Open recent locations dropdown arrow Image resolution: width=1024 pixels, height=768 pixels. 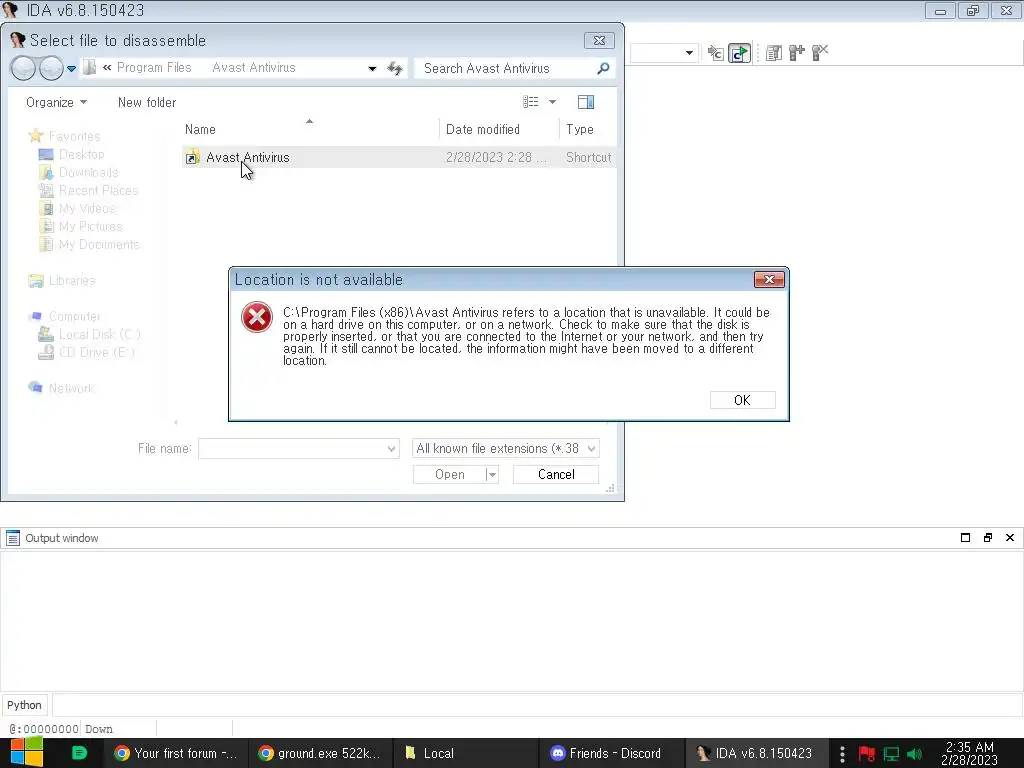coord(71,69)
